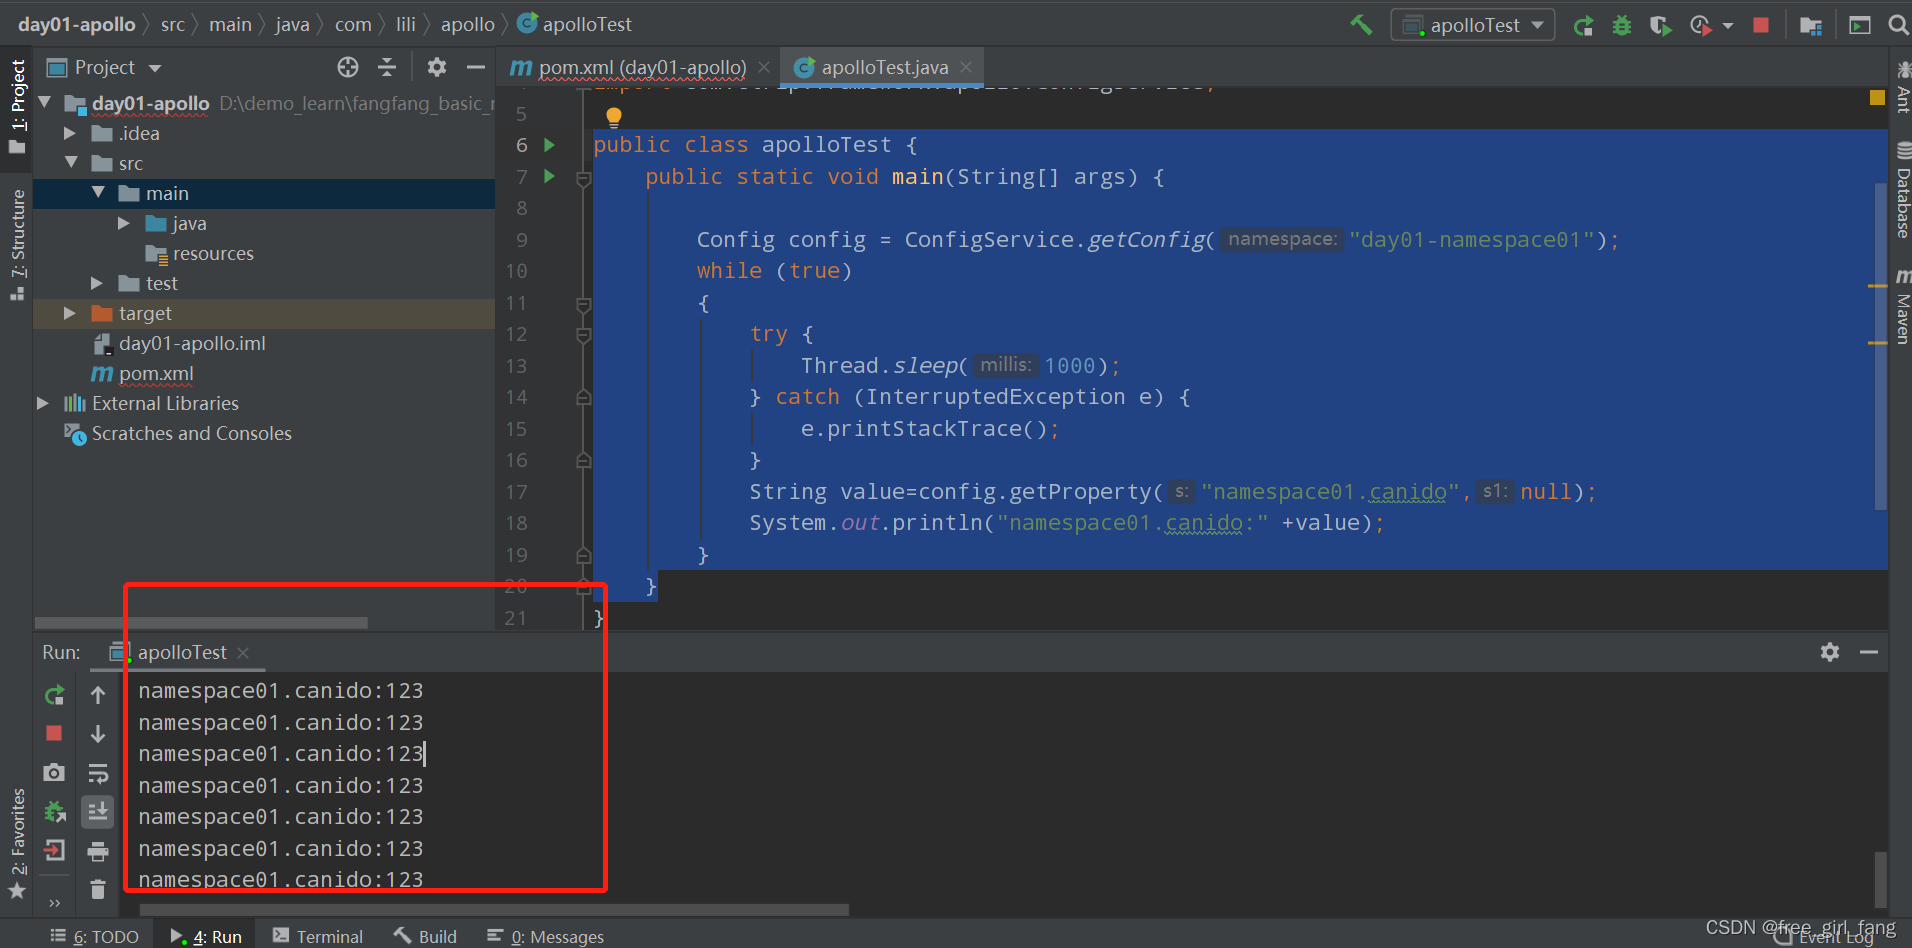Open the apolloTest run configuration dropdown
This screenshot has height=948, width=1912.
[1472, 25]
